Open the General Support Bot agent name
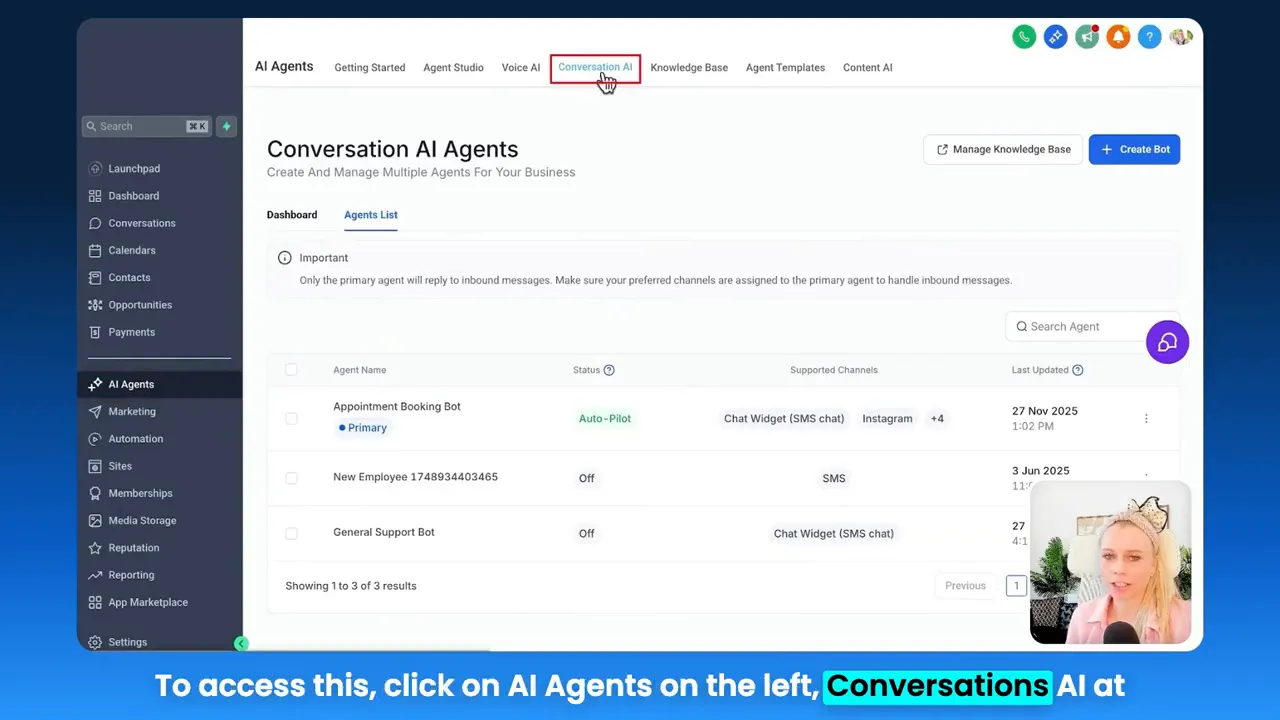Image resolution: width=1280 pixels, height=720 pixels. 384,532
